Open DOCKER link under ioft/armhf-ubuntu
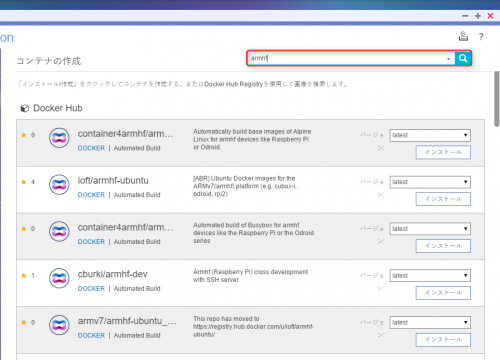 (x=91, y=195)
